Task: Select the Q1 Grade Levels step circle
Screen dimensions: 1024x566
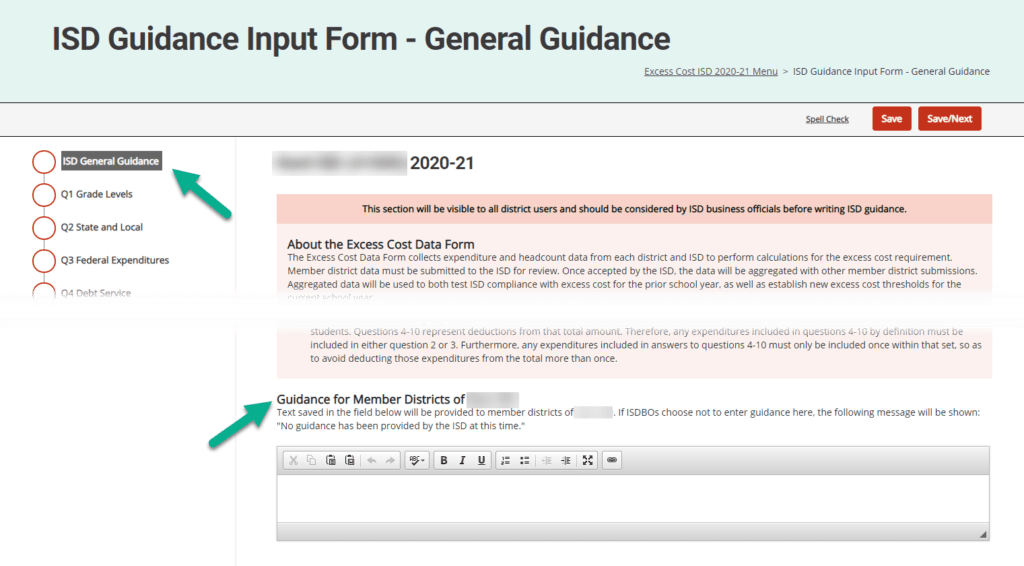Action: point(44,194)
